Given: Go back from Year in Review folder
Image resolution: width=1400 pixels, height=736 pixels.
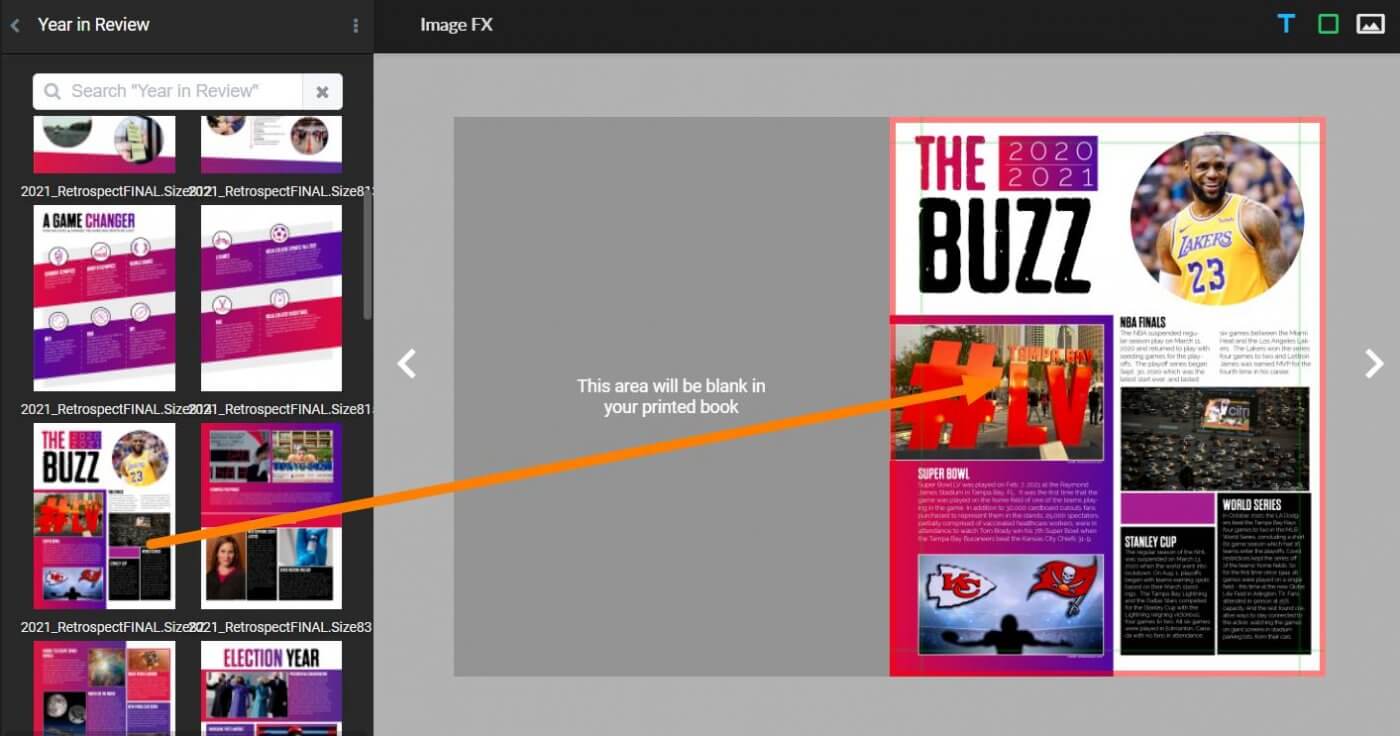Looking at the screenshot, I should point(15,25).
